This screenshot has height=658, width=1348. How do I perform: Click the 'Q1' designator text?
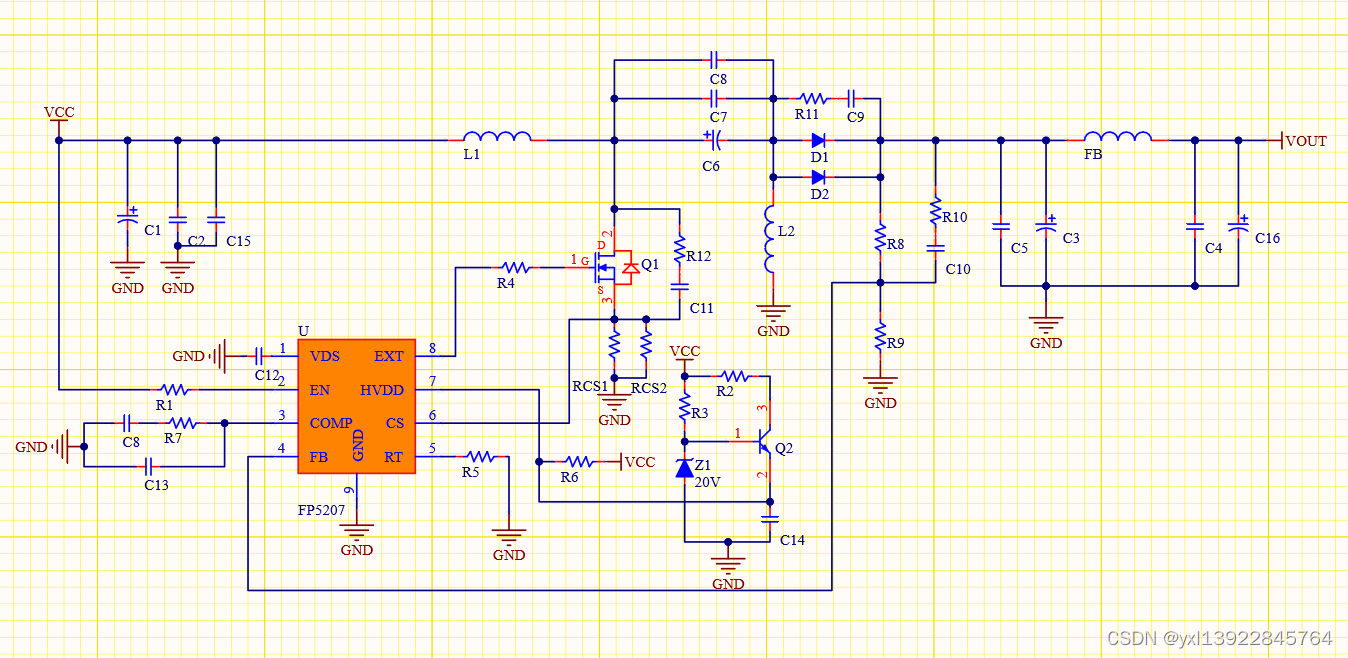[x=650, y=264]
